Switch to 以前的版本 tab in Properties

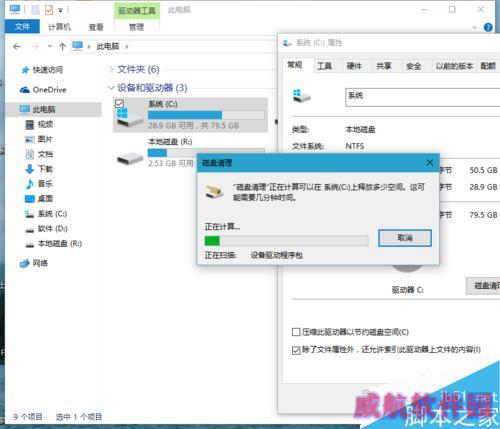pyautogui.click(x=454, y=66)
